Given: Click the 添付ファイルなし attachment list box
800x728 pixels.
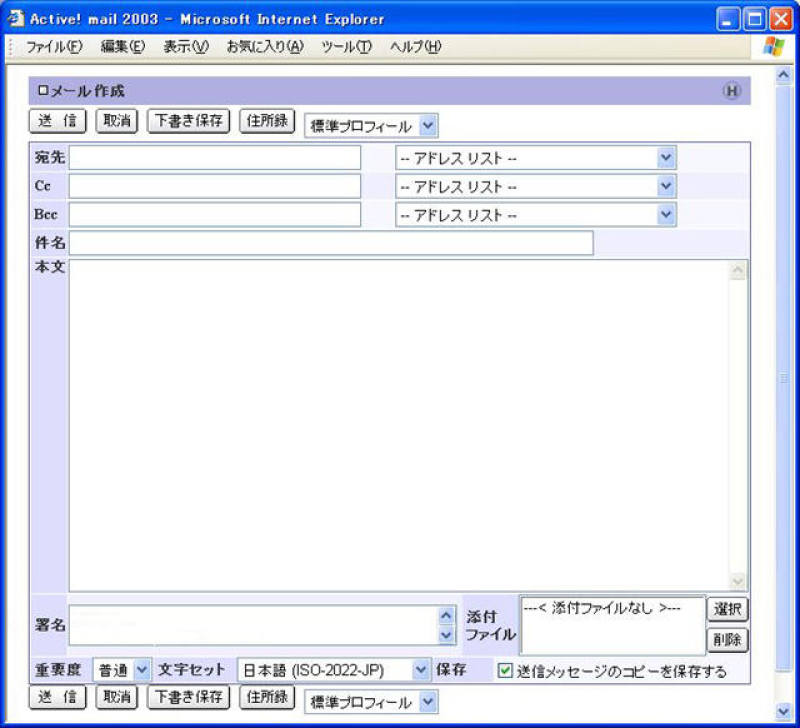Looking at the screenshot, I should (613, 625).
